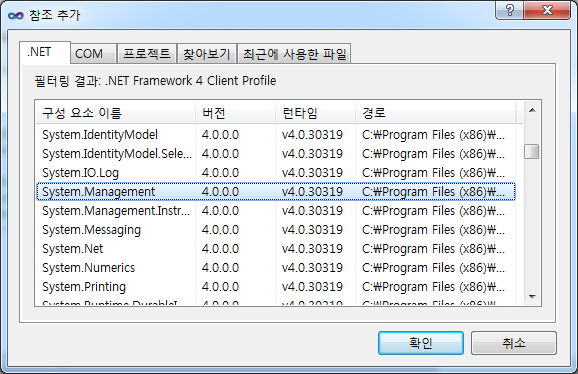Switch to the 찾아보기 tab
Viewport: 578px width, 374px height.
coord(207,54)
